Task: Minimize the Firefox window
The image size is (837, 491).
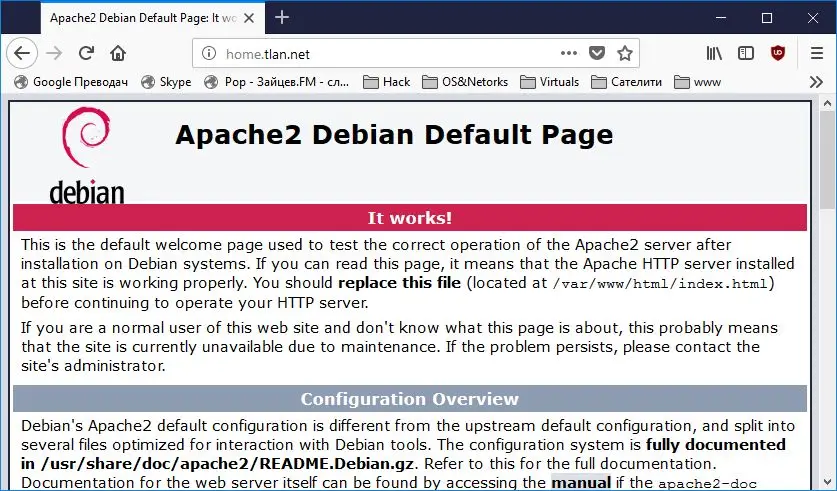Action: coord(721,18)
